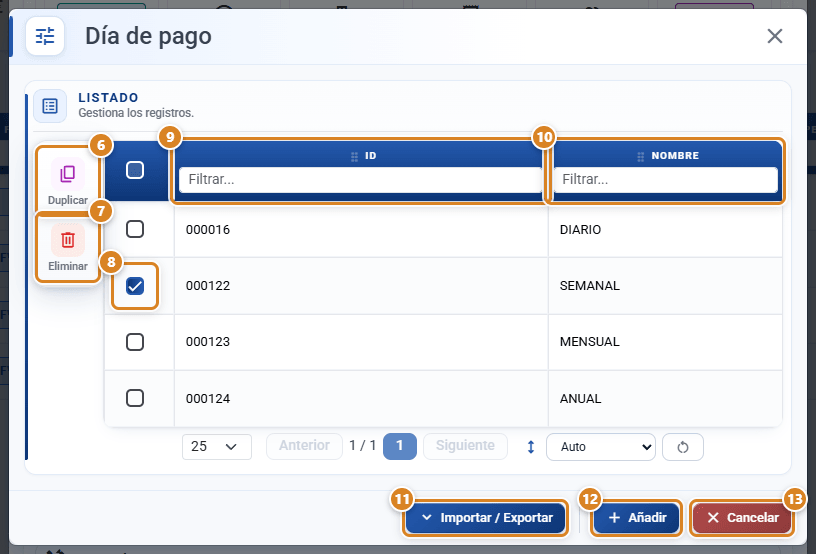Click the refresh icon next to Auto dropdown
This screenshot has width=816, height=554.
[683, 447]
